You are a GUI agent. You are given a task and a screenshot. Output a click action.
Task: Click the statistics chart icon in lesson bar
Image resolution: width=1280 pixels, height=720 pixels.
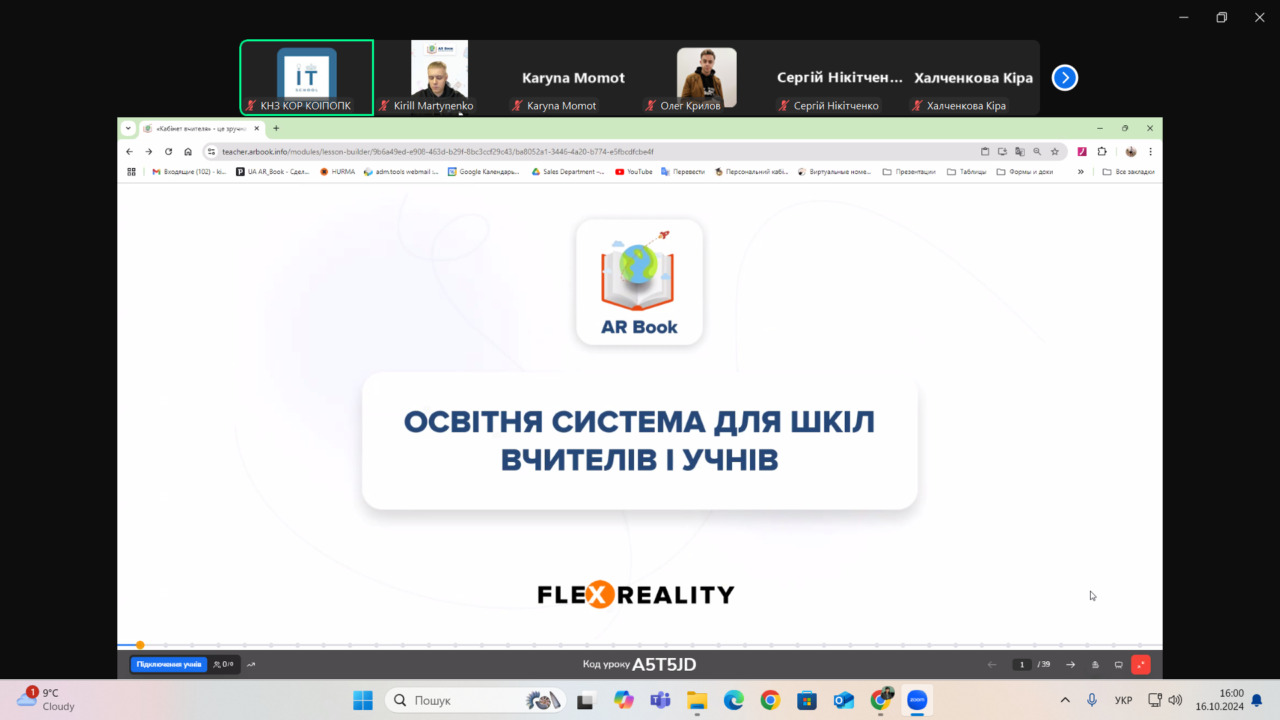251,665
